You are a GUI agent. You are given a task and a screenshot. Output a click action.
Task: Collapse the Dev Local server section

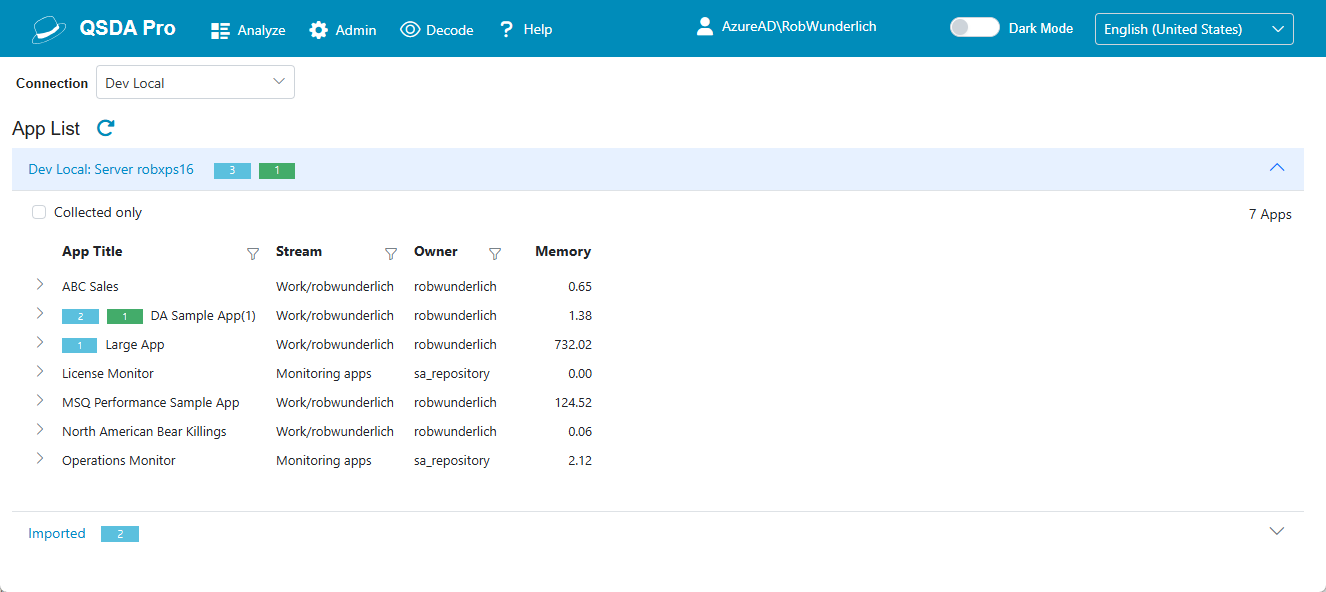coord(1276,168)
